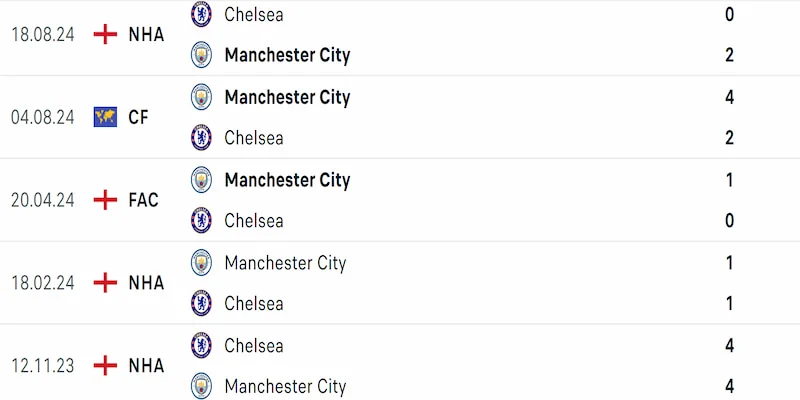The image size is (800, 400).
Task: Click England flag beside the FAC label
Action: tap(105, 200)
